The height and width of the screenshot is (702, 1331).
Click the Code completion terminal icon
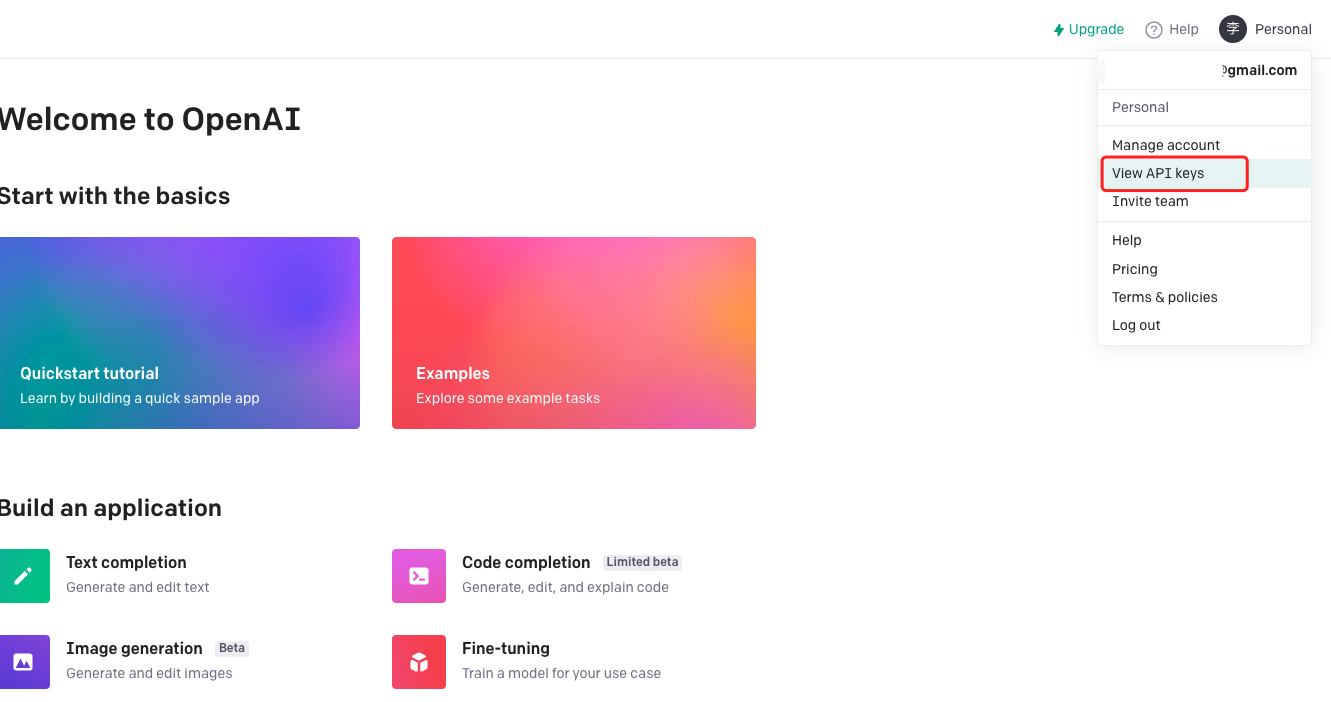[419, 576]
